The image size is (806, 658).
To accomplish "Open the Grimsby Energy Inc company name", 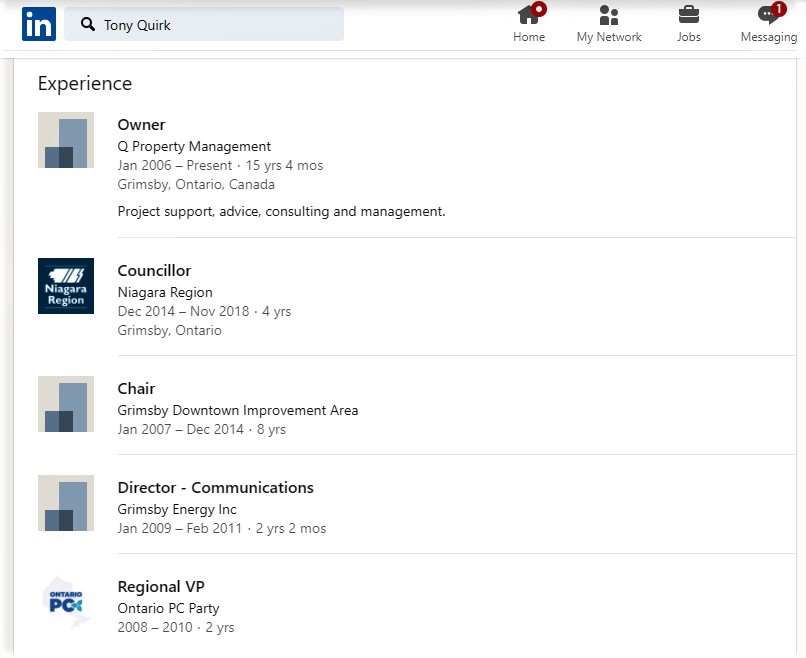I will 177,509.
